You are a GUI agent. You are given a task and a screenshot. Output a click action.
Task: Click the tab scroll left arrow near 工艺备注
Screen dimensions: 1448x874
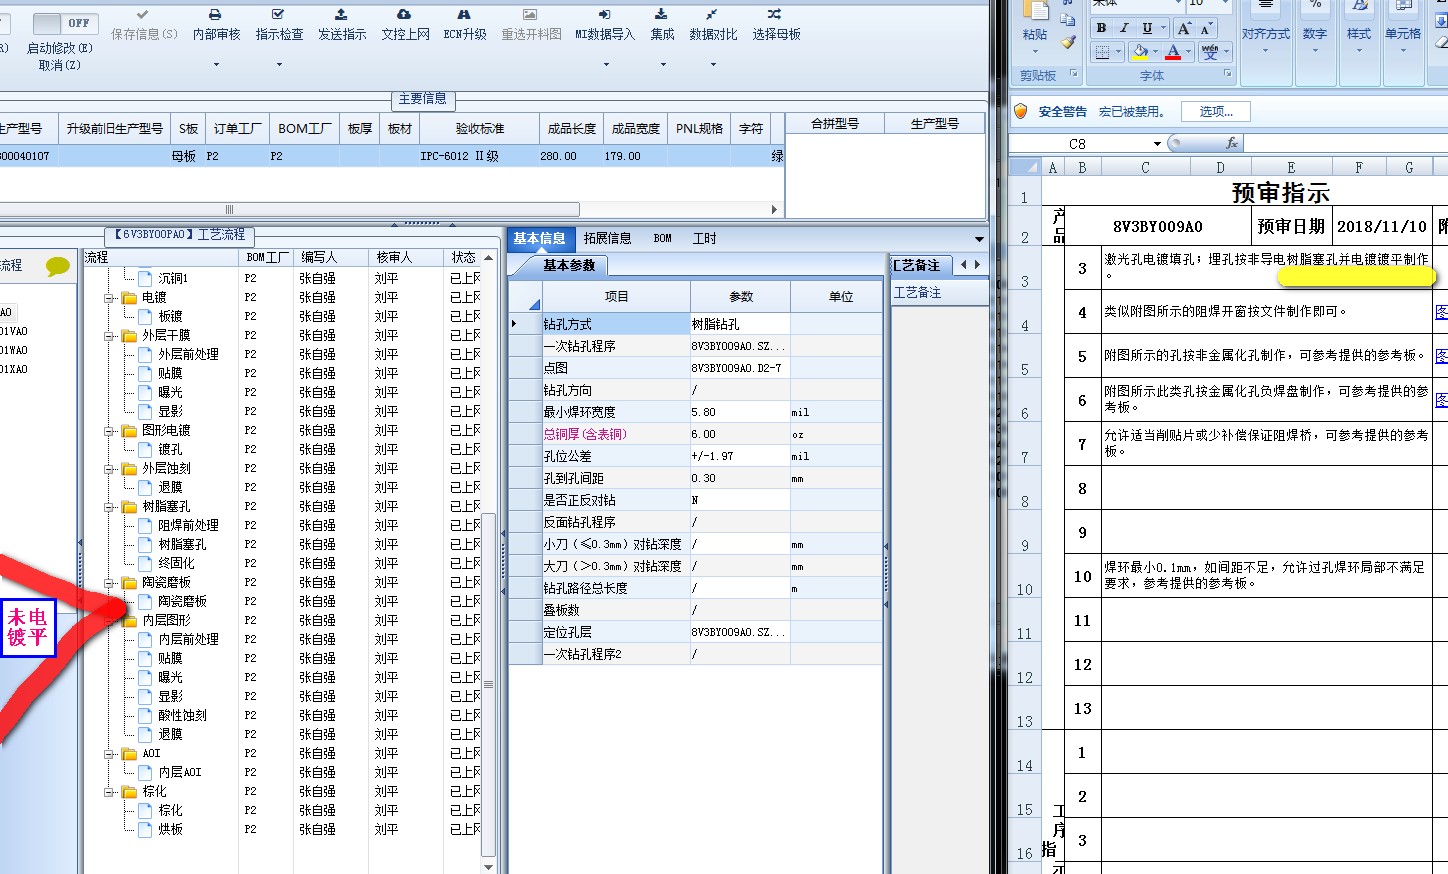click(964, 265)
